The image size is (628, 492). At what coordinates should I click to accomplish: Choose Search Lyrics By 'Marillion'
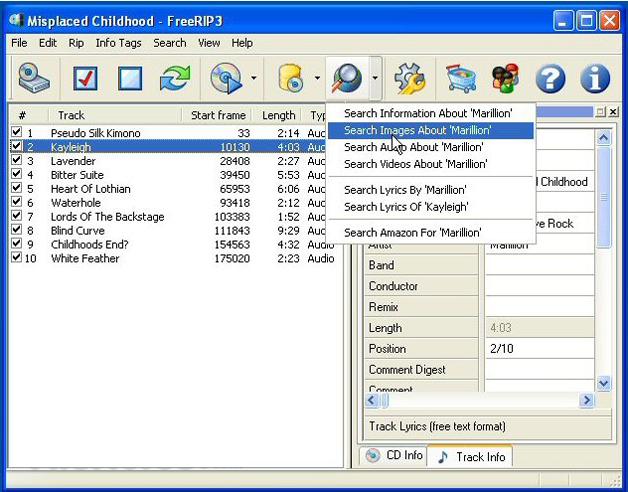click(431, 190)
